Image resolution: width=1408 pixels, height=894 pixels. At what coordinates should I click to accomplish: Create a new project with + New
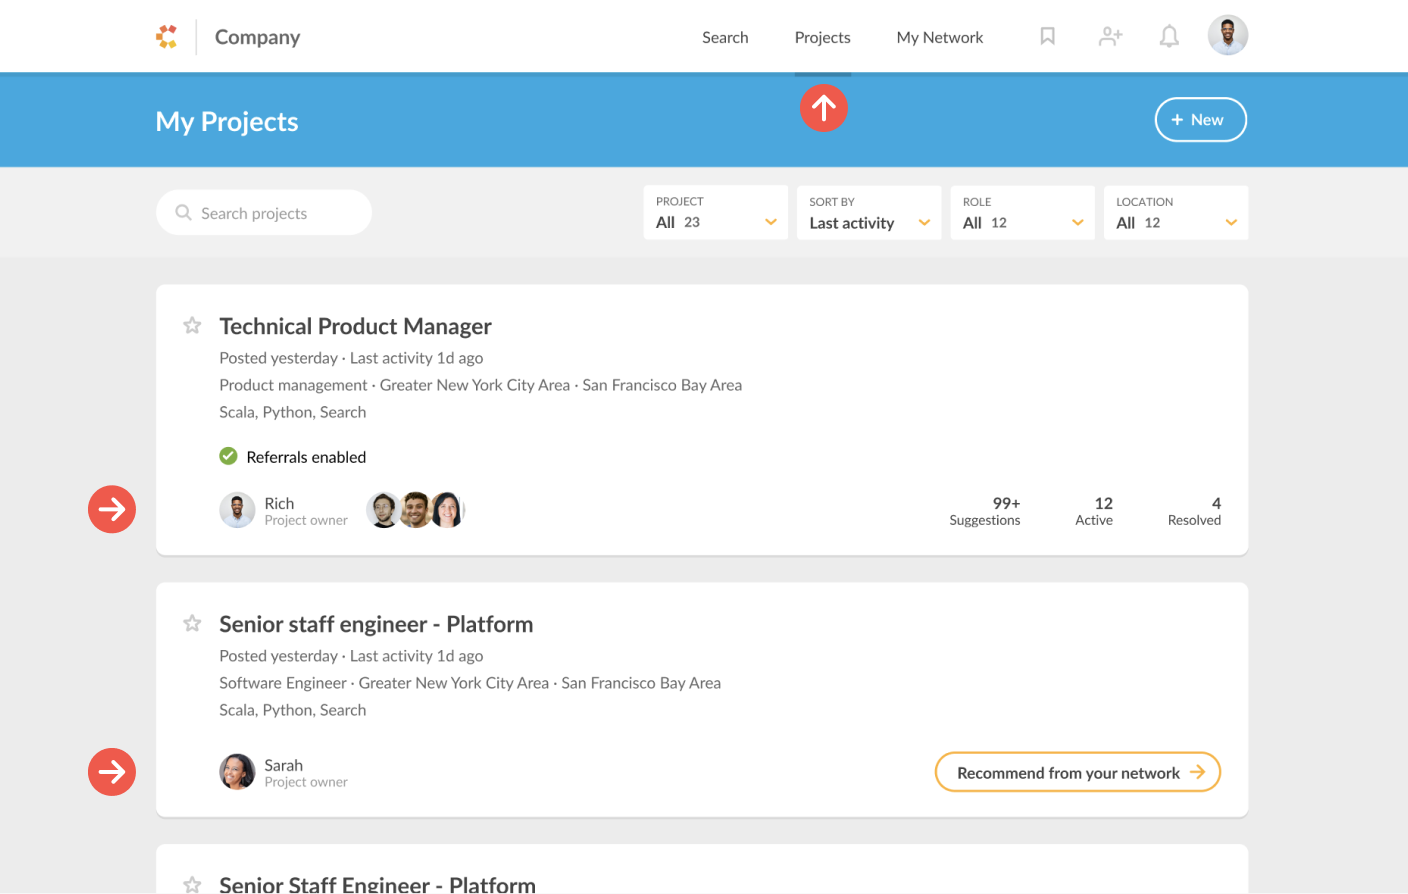(x=1201, y=120)
